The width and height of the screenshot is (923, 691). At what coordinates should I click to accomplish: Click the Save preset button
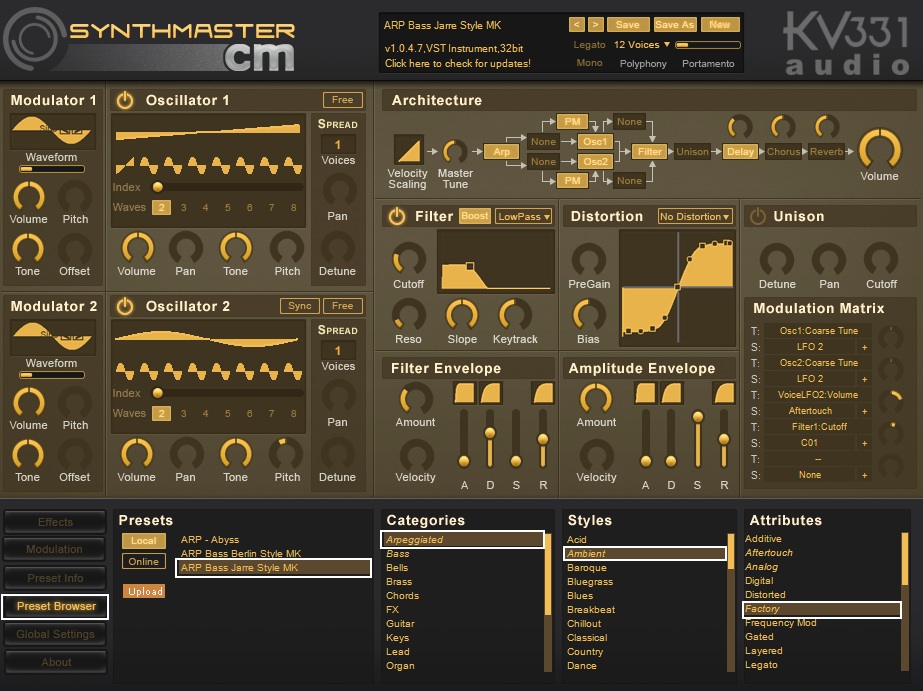pos(627,25)
